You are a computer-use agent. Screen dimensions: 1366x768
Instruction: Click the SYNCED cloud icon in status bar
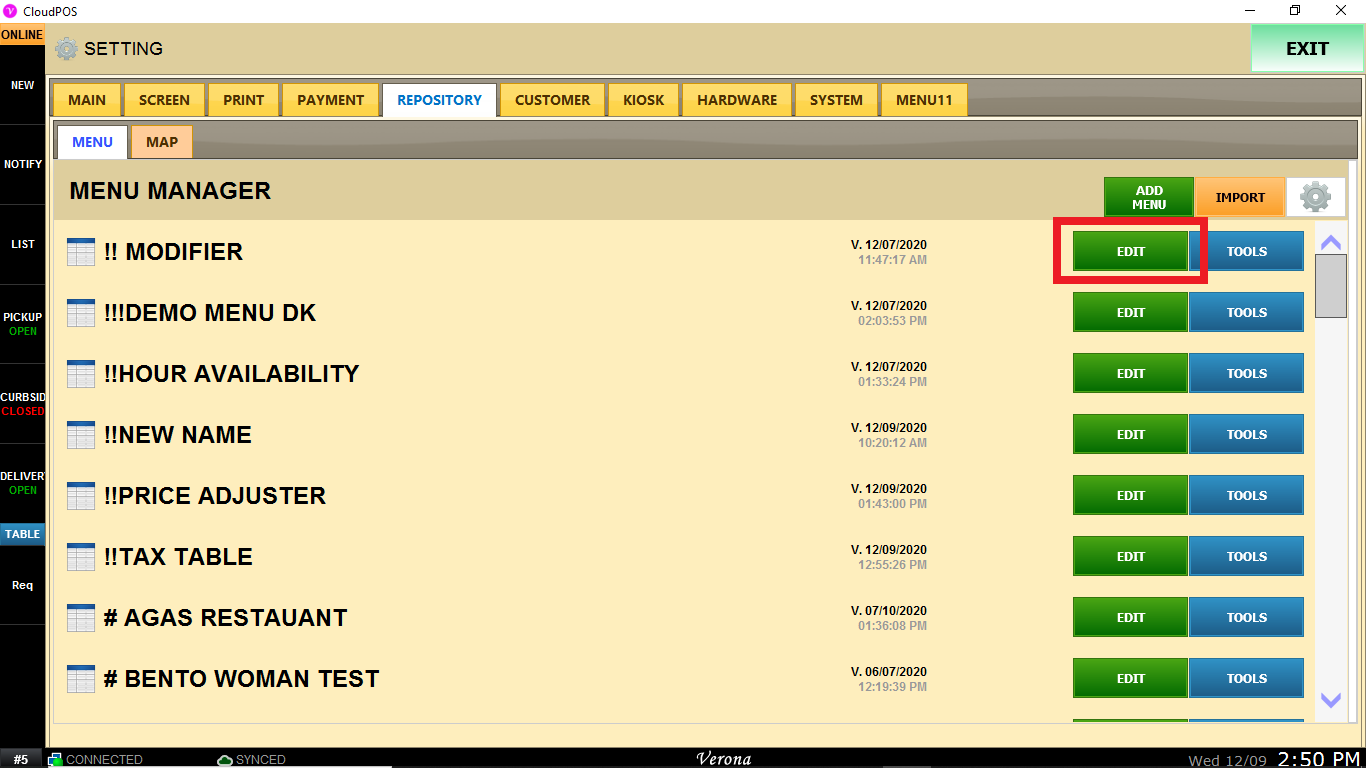[225, 760]
